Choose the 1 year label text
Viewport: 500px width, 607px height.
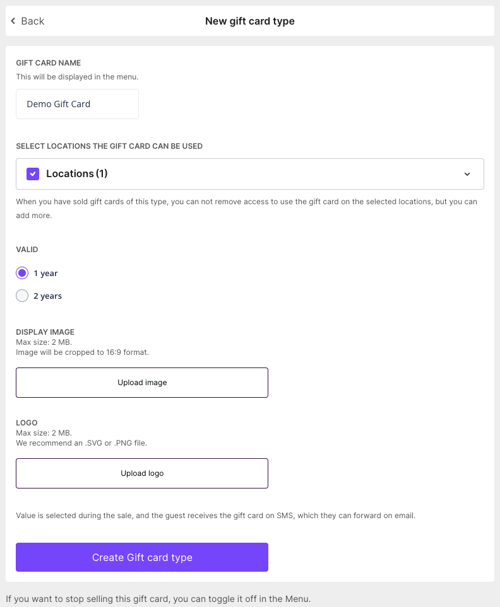click(46, 273)
